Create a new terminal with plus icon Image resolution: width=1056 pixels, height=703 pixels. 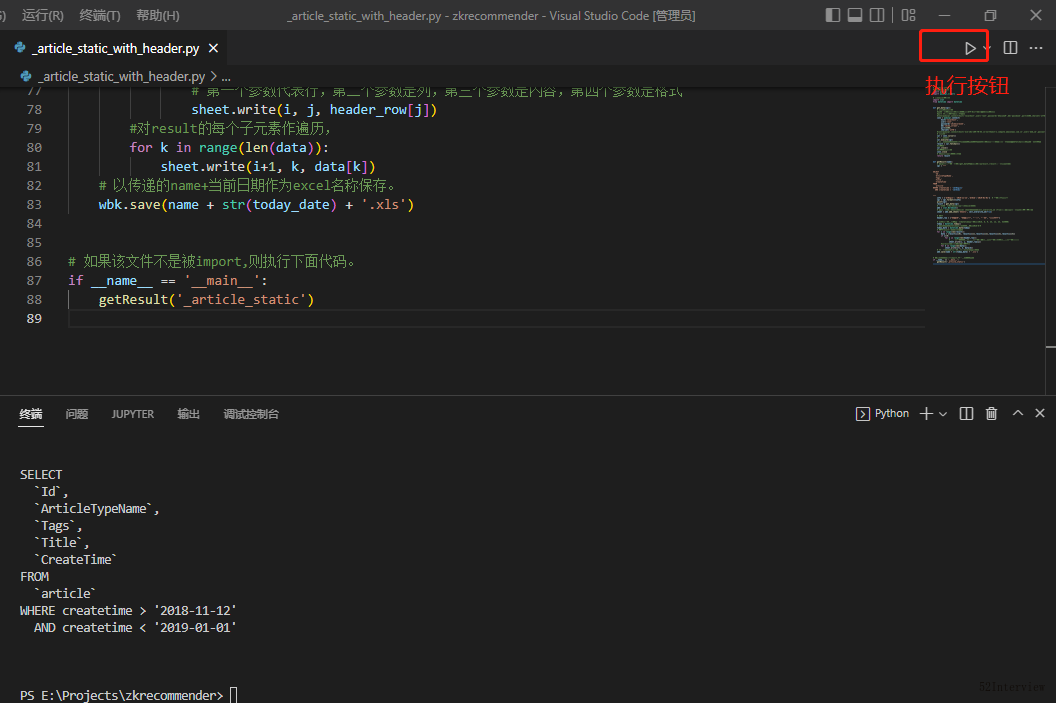[926, 413]
